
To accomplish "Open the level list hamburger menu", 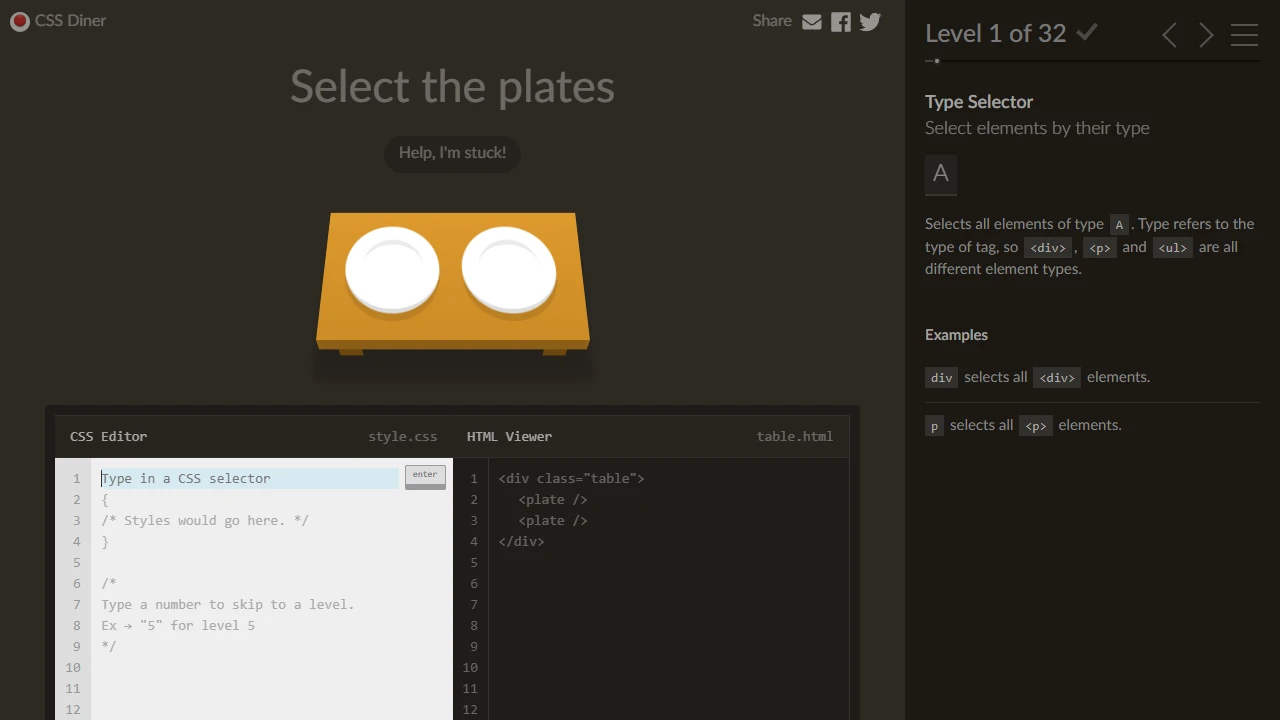I will (x=1244, y=36).
